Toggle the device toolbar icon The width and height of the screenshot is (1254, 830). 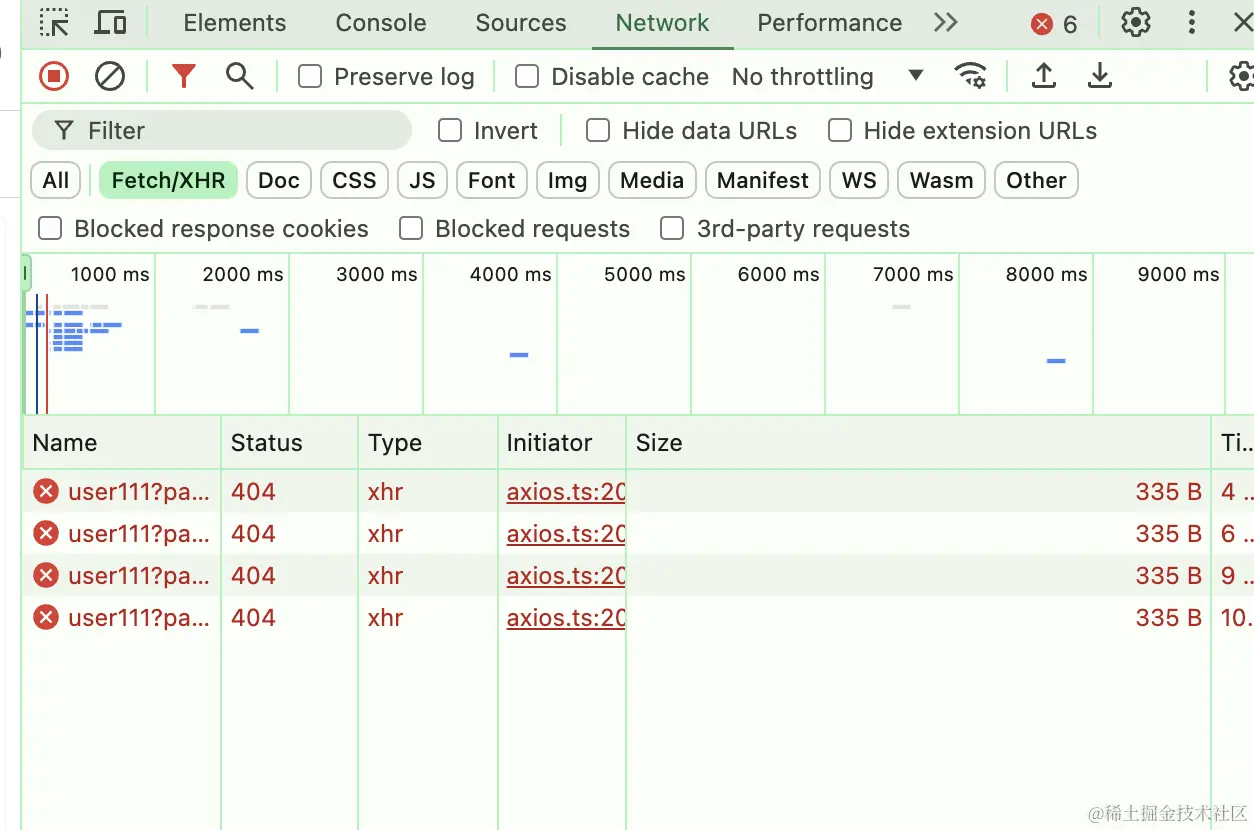(x=110, y=23)
